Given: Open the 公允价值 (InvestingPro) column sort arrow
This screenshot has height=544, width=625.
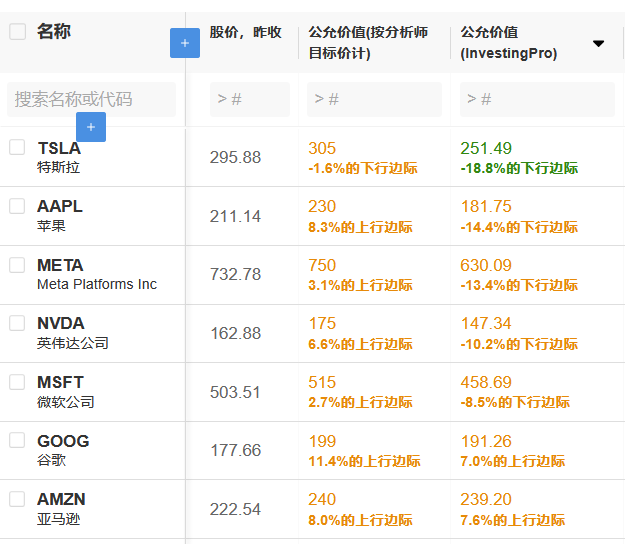Looking at the screenshot, I should (598, 43).
